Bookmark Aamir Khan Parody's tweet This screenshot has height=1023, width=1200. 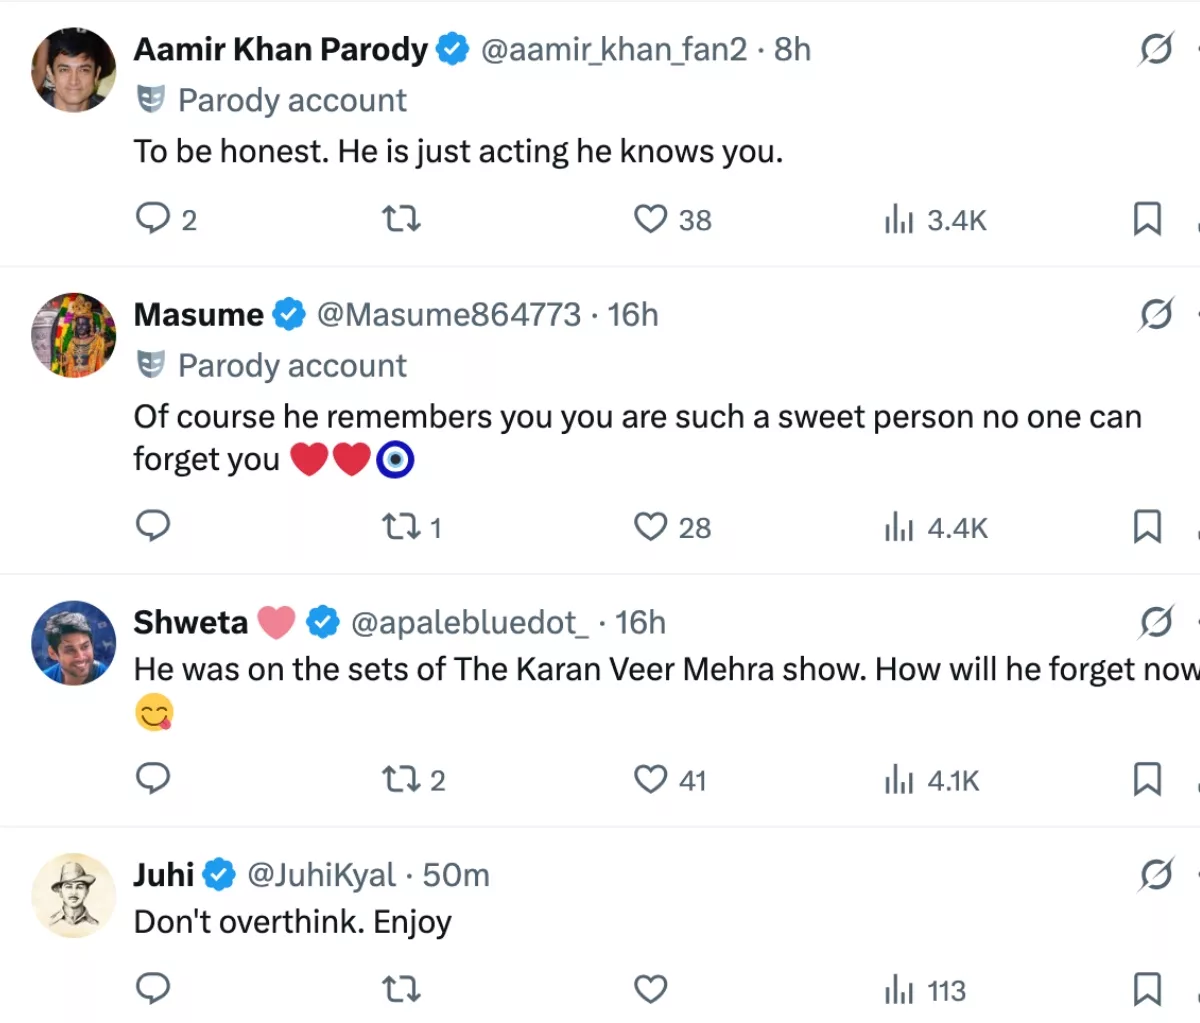1146,219
